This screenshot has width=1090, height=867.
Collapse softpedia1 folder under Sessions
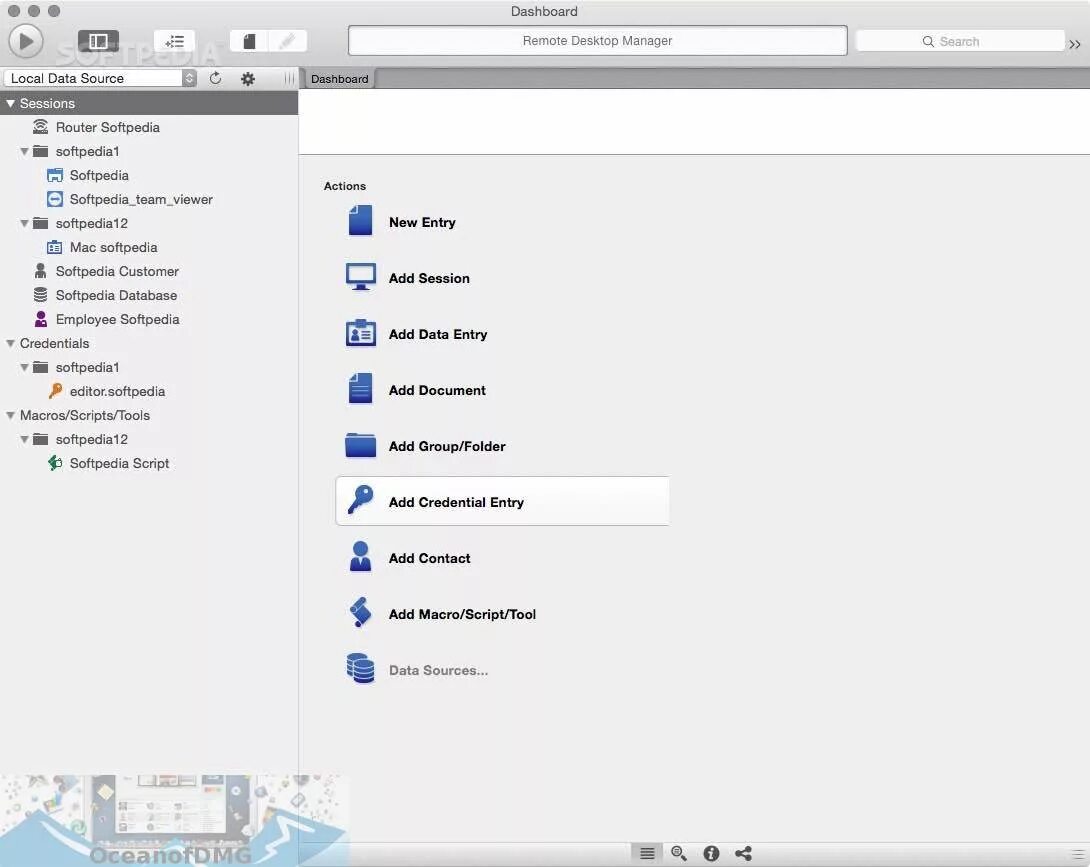(x=24, y=151)
